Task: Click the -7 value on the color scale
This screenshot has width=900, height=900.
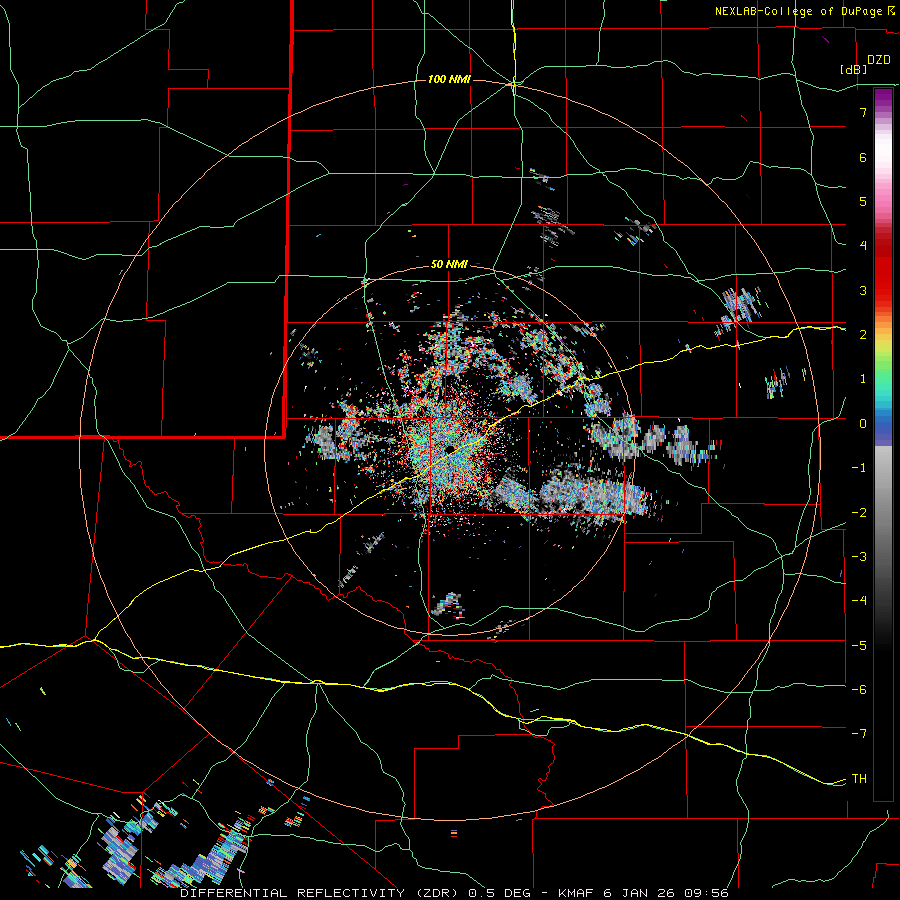Action: (859, 734)
